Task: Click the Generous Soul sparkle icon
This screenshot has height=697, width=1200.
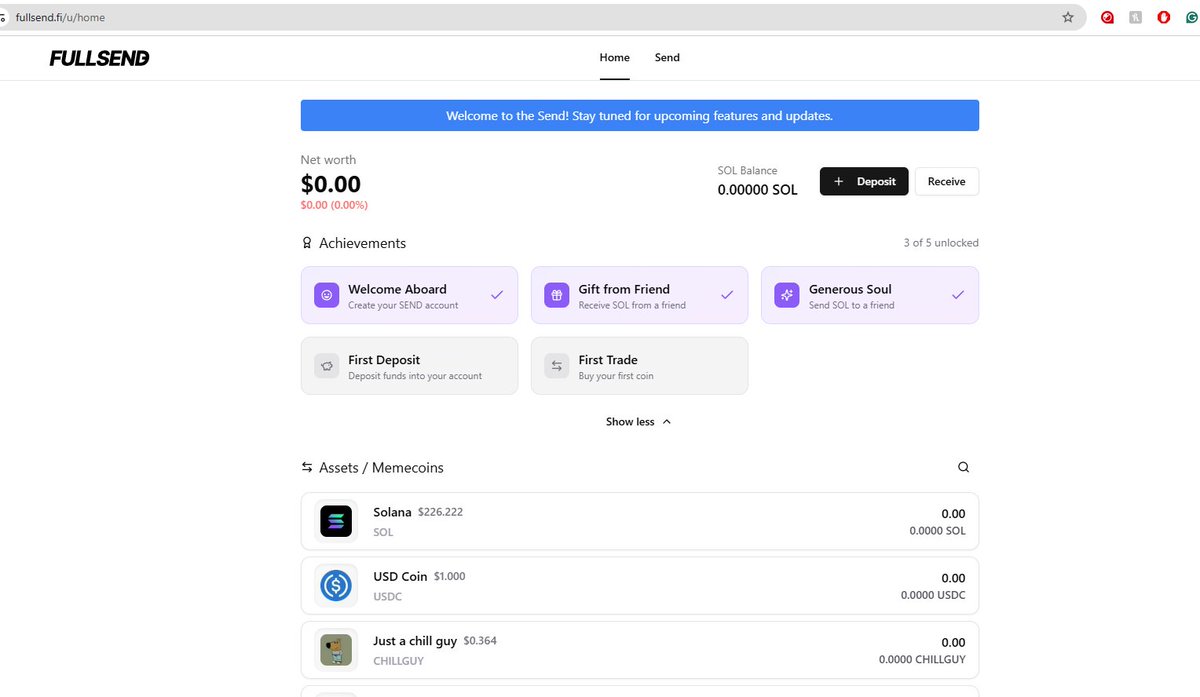Action: 787,295
